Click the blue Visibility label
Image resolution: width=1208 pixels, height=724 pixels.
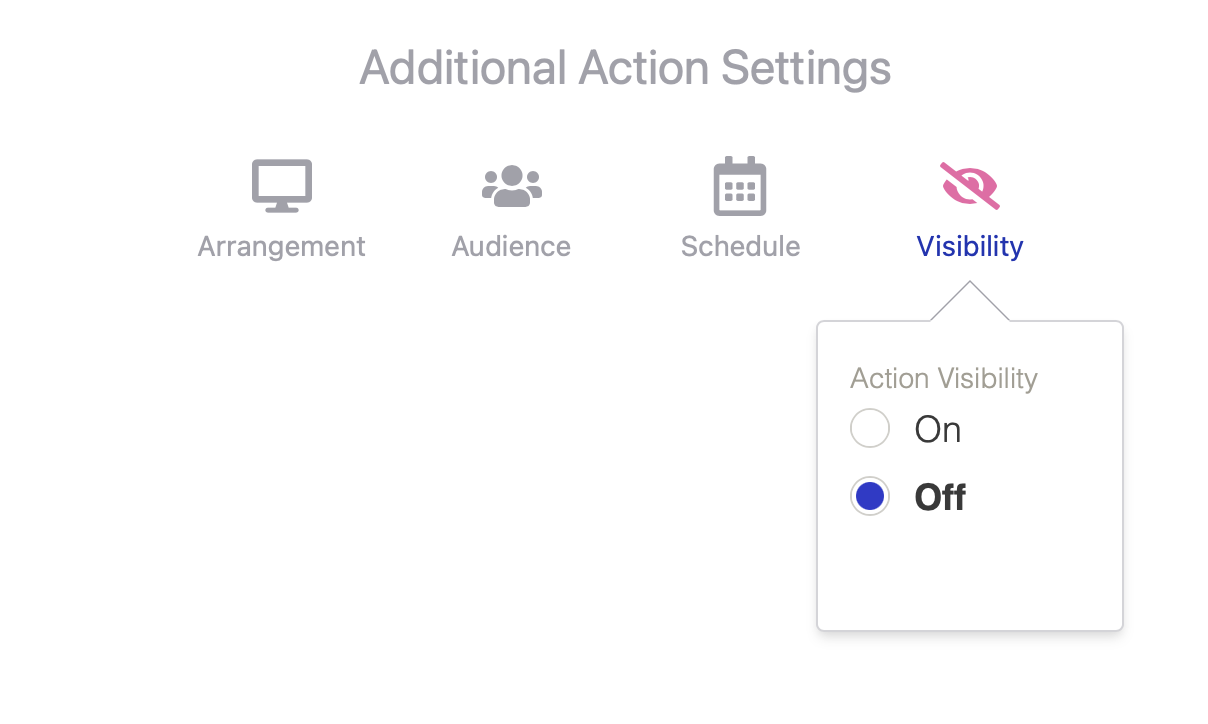[970, 246]
